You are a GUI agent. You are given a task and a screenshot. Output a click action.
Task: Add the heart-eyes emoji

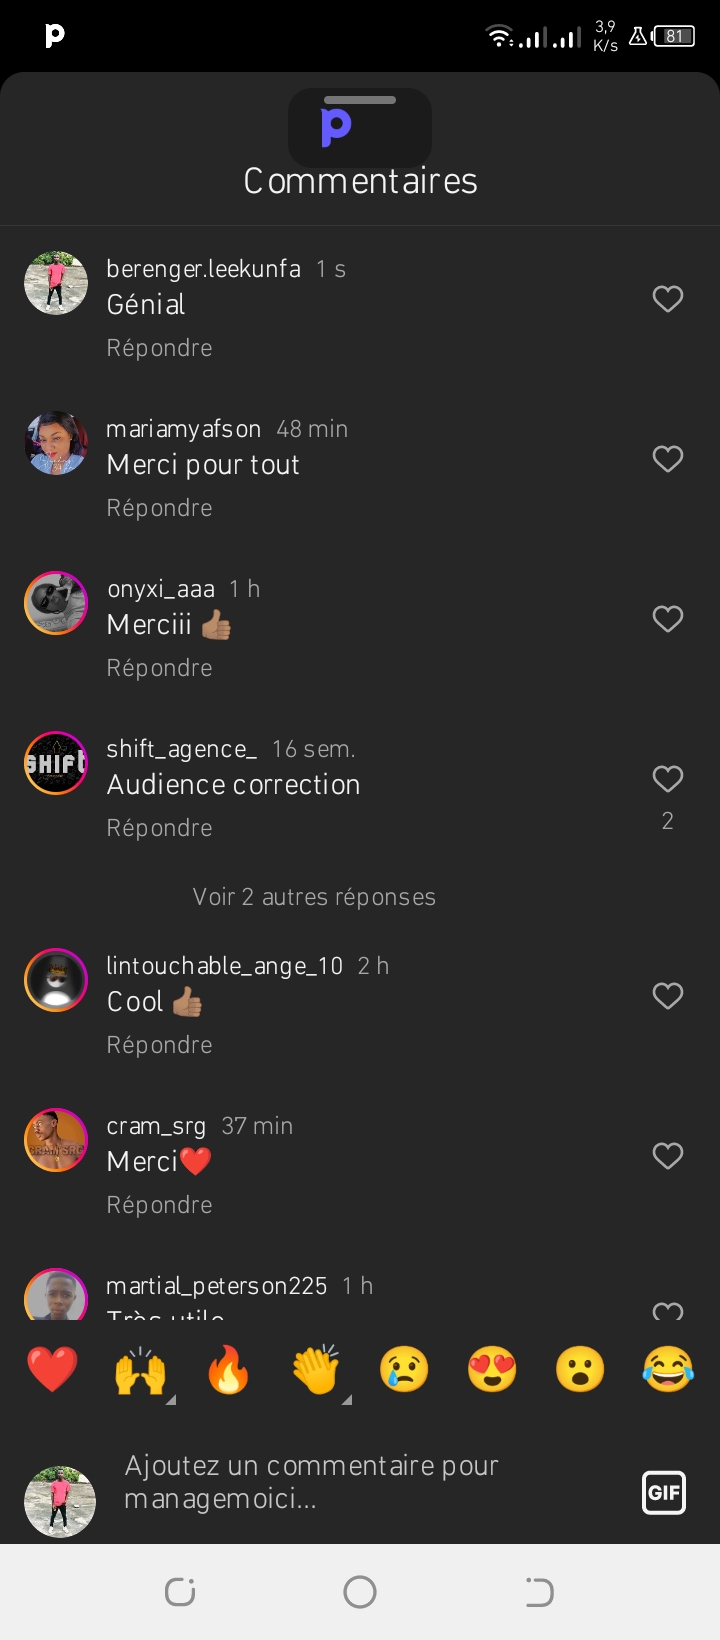[492, 1370]
